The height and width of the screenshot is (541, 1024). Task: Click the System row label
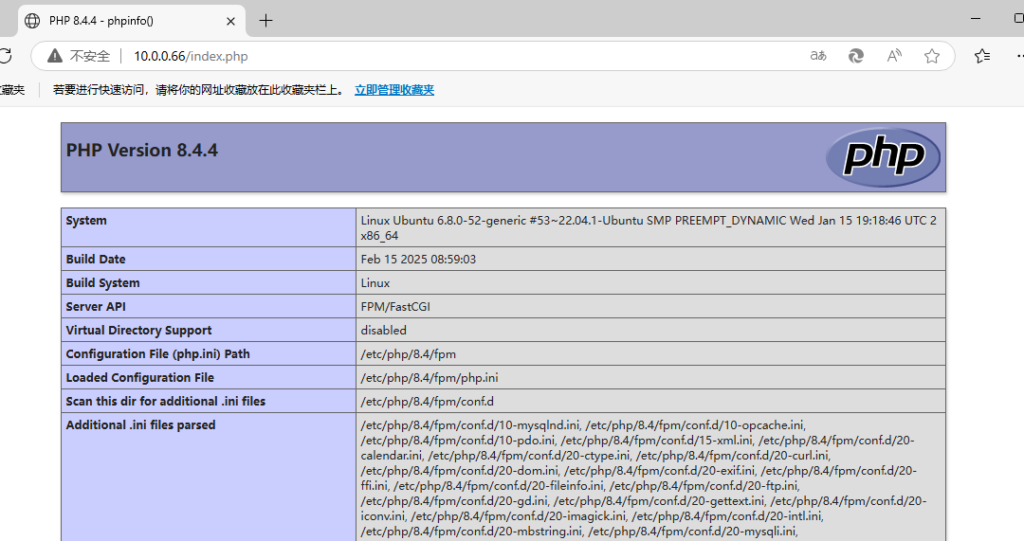(x=86, y=220)
